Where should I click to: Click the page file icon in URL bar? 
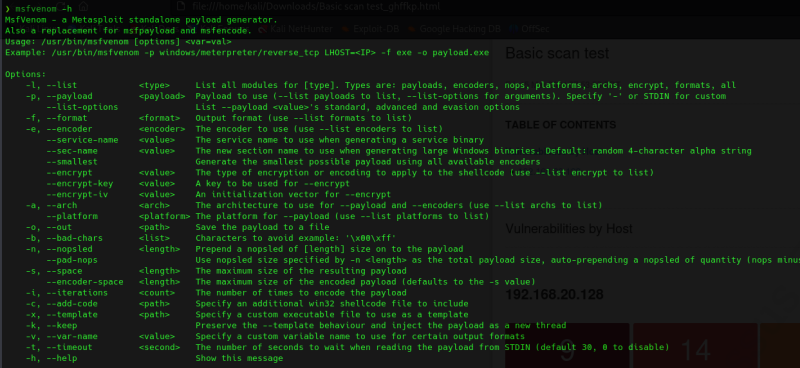pos(180,7)
